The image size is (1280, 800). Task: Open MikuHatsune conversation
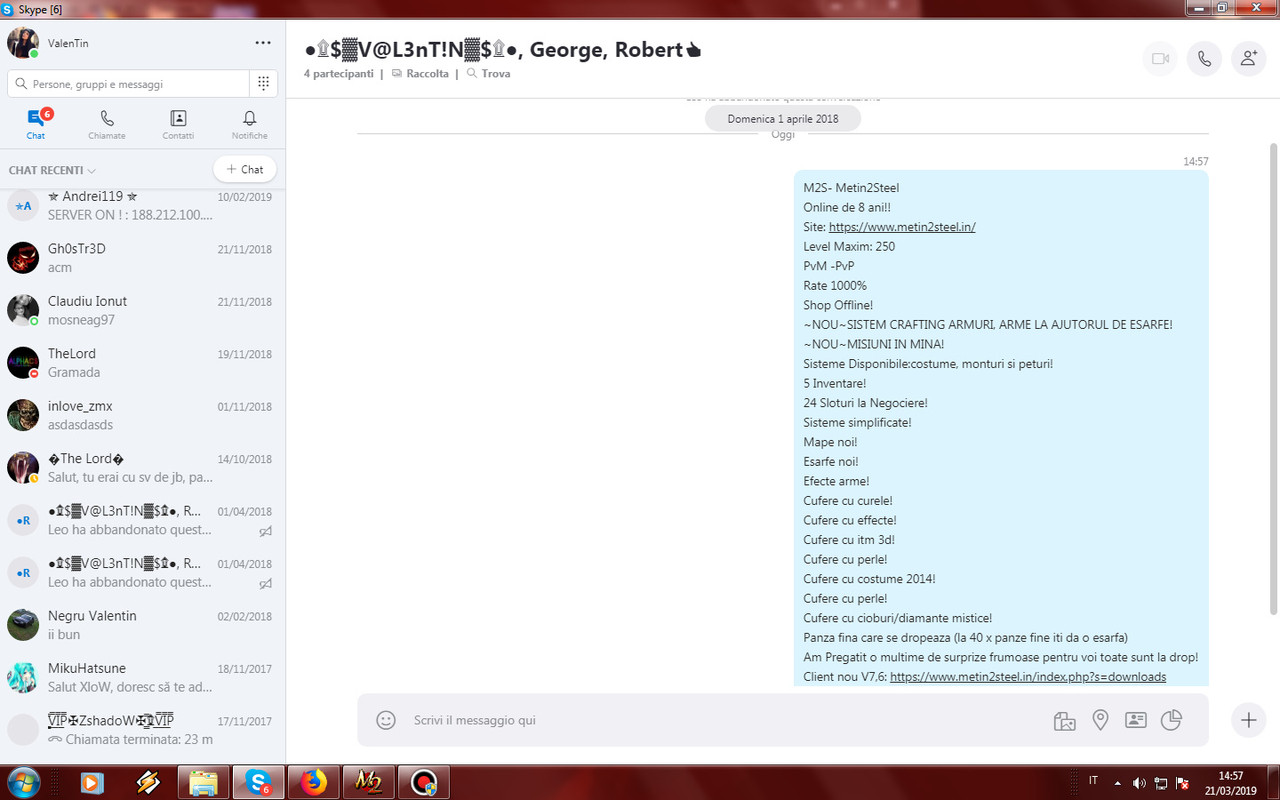tap(143, 677)
